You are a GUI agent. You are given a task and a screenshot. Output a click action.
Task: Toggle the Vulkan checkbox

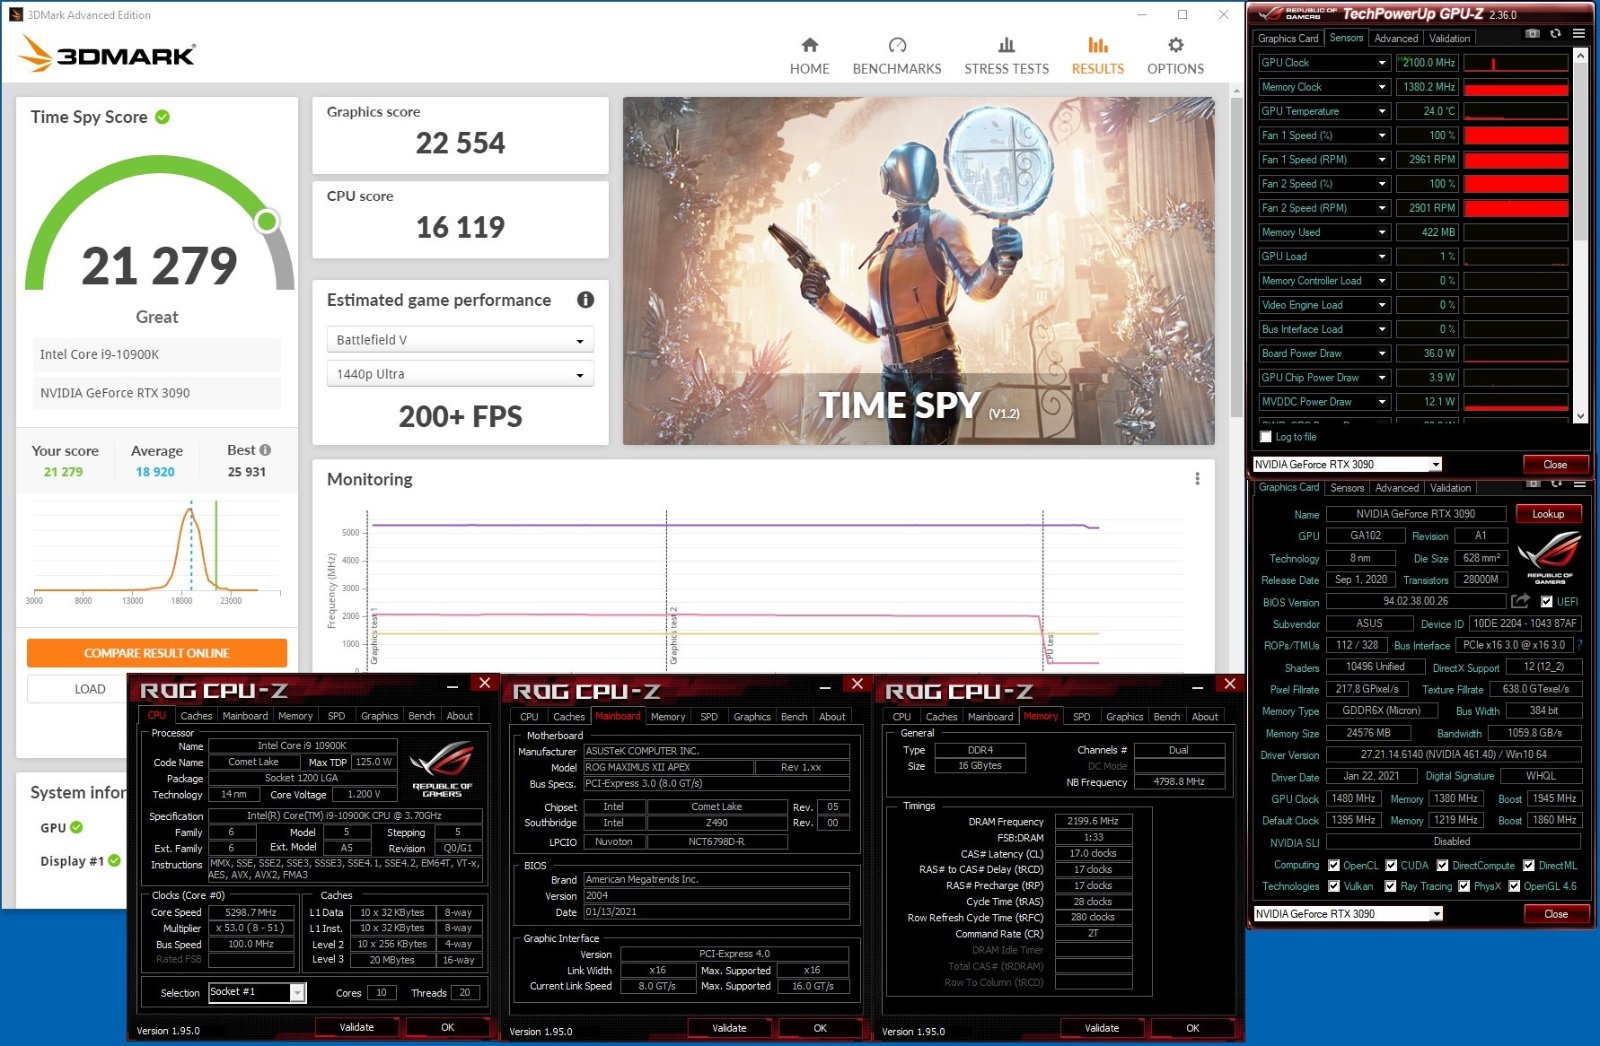(1333, 886)
